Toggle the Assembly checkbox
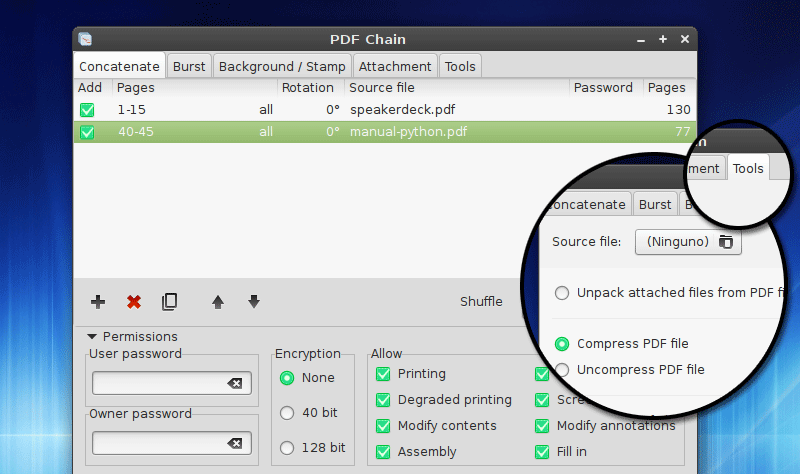This screenshot has width=800, height=474. [x=383, y=452]
